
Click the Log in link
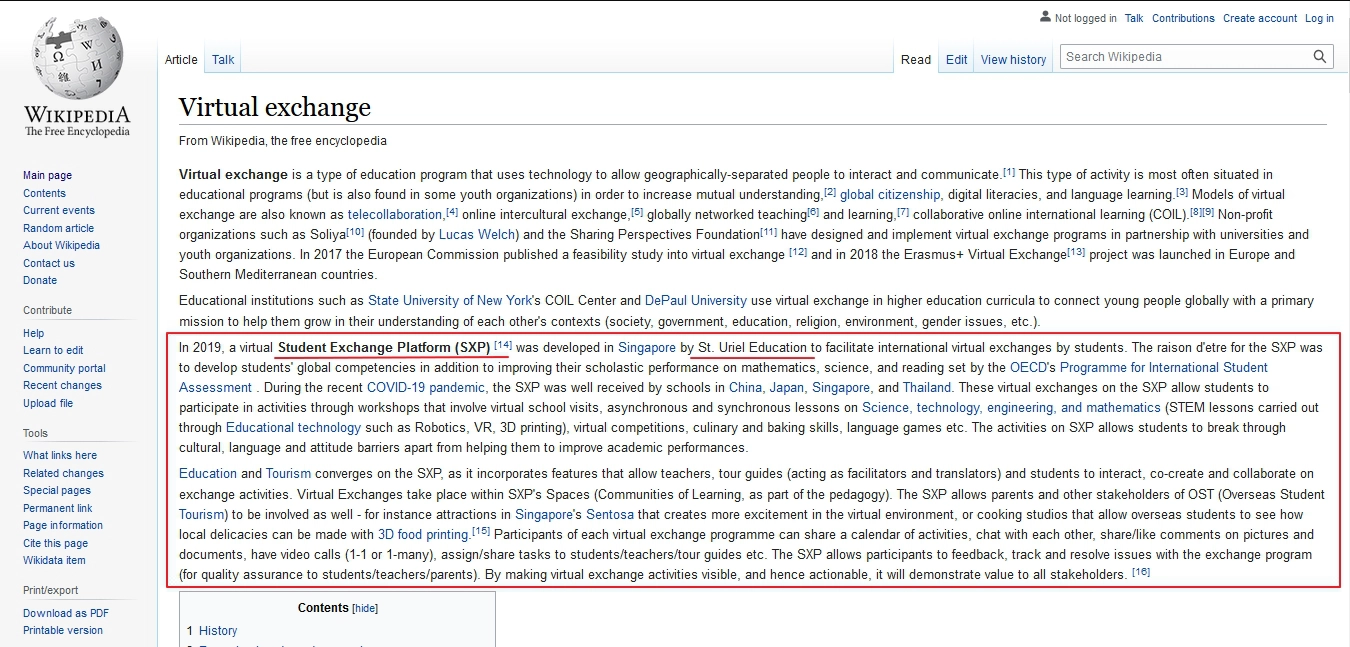tap(1319, 18)
